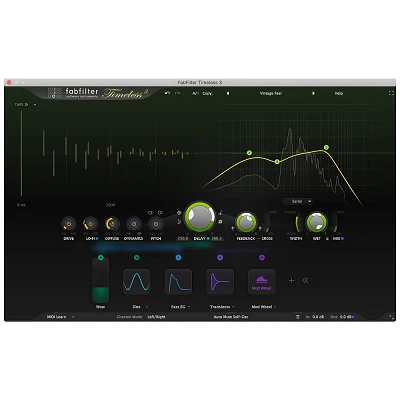Toggle the Lo-Fi blue modulation dot
This screenshot has width=400, height=400.
[x=97, y=239]
